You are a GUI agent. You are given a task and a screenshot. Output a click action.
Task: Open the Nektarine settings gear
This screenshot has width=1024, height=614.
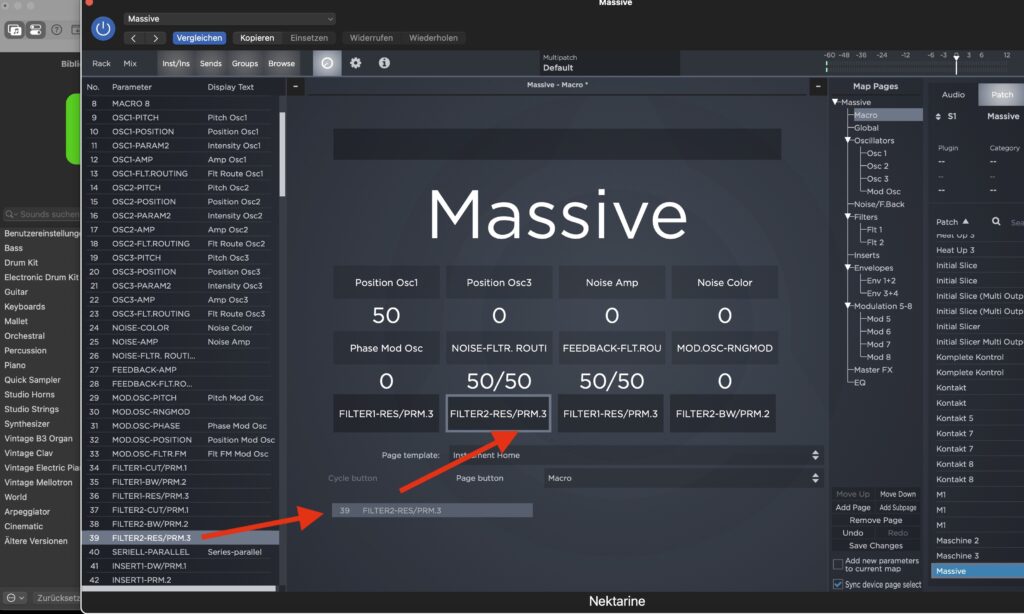(x=355, y=63)
